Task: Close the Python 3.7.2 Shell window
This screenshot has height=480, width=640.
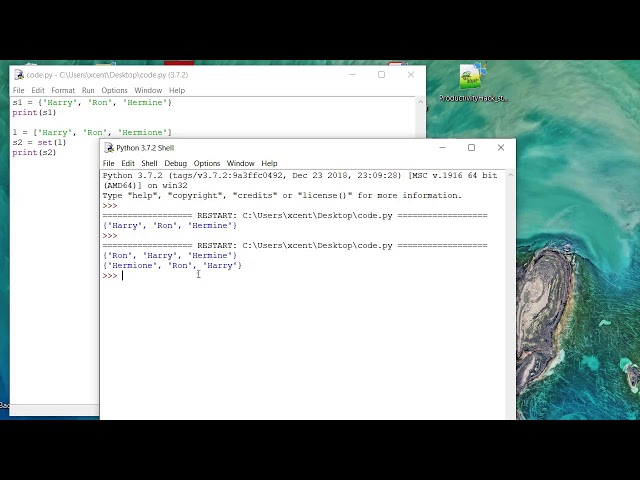Action: click(501, 147)
